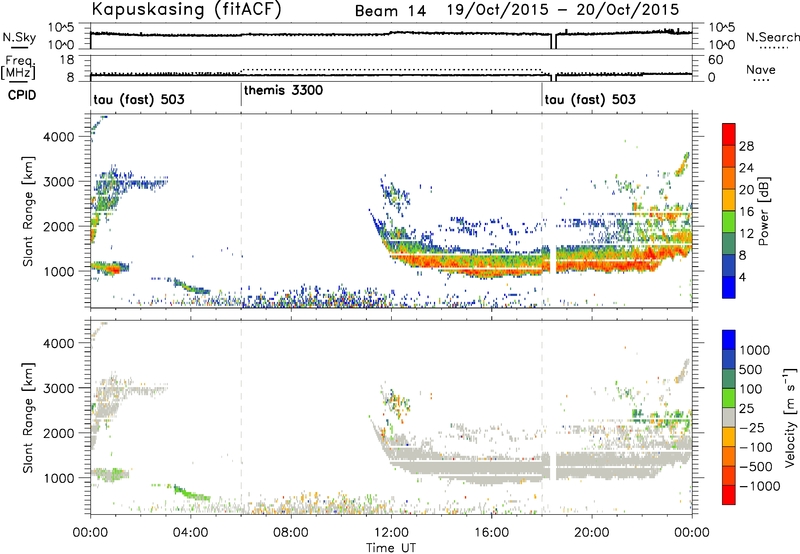Screen dimensions: 800x554
Task: Click the data gap near 18:30 in power panel
Action: click(x=553, y=260)
